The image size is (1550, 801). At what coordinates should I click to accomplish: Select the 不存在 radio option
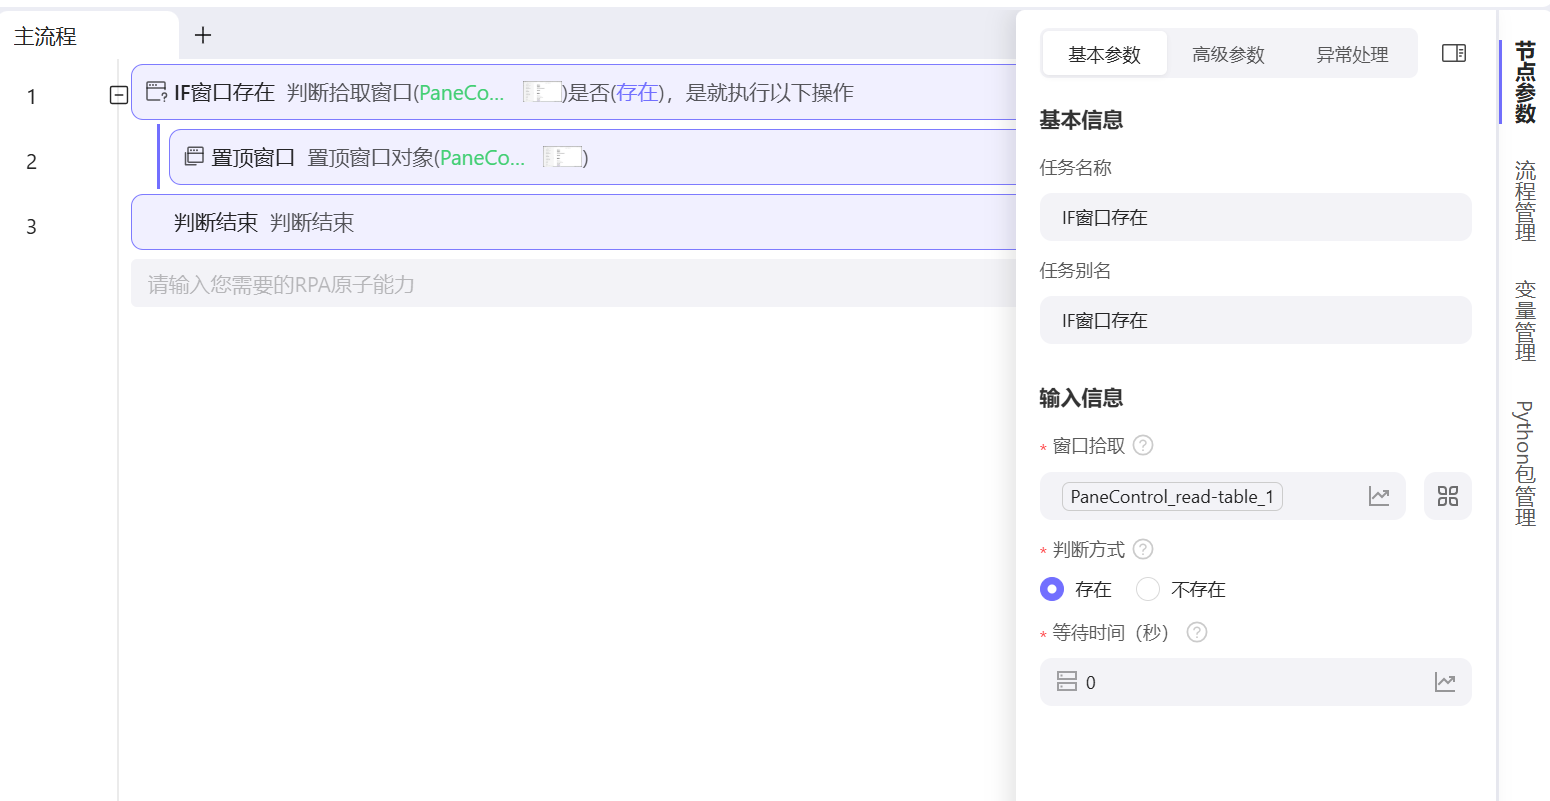pyautogui.click(x=1147, y=589)
